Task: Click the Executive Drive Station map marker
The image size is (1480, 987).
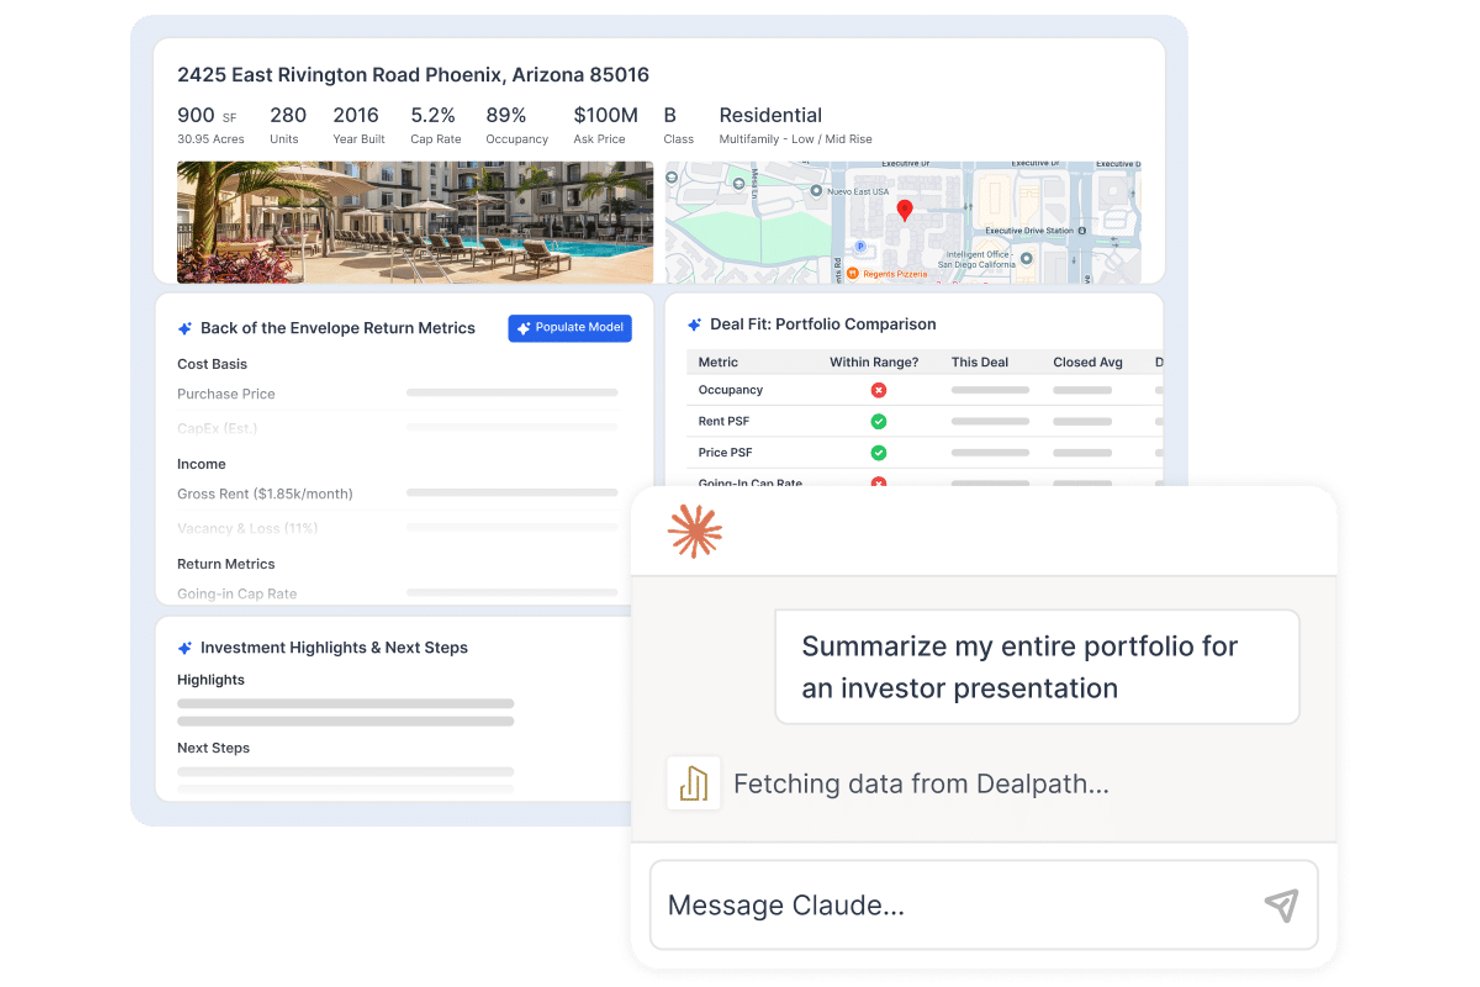Action: [1082, 231]
